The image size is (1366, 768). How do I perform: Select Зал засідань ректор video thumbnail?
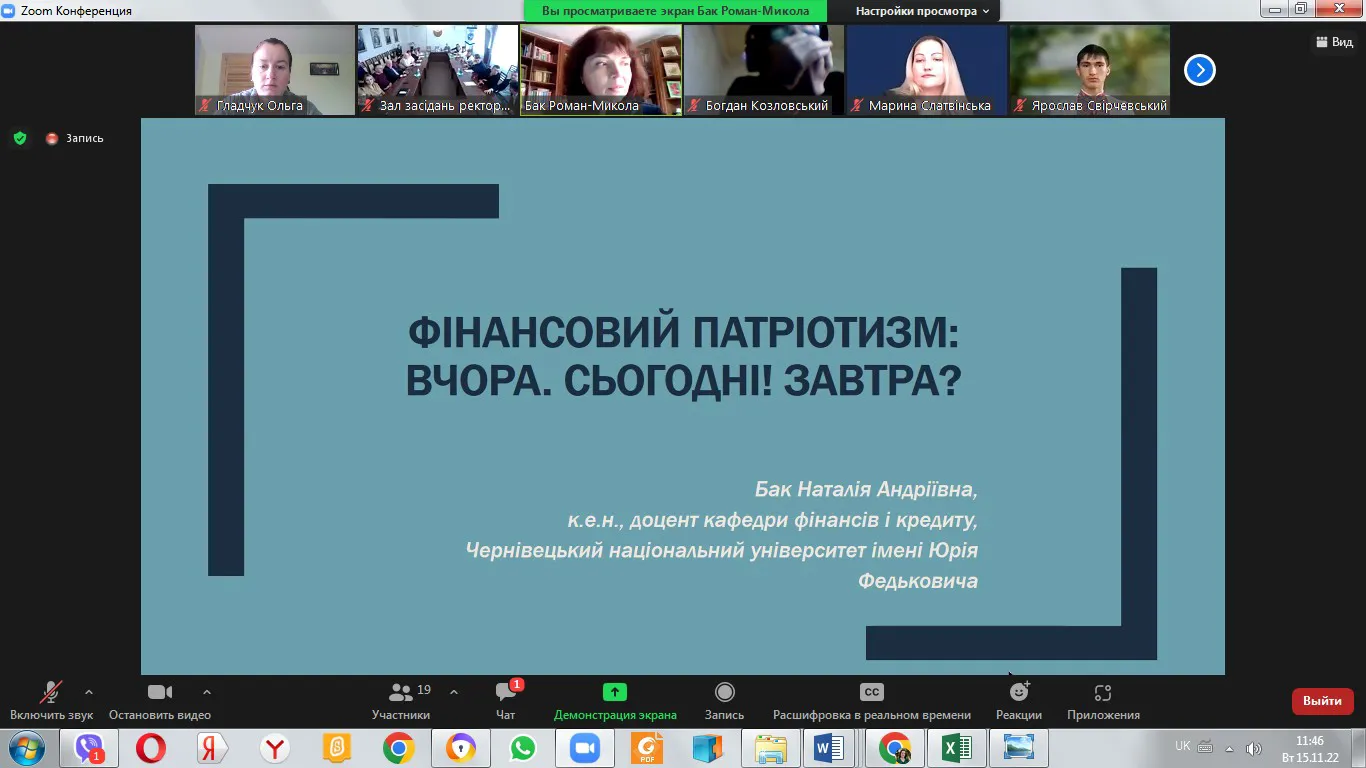[x=438, y=70]
